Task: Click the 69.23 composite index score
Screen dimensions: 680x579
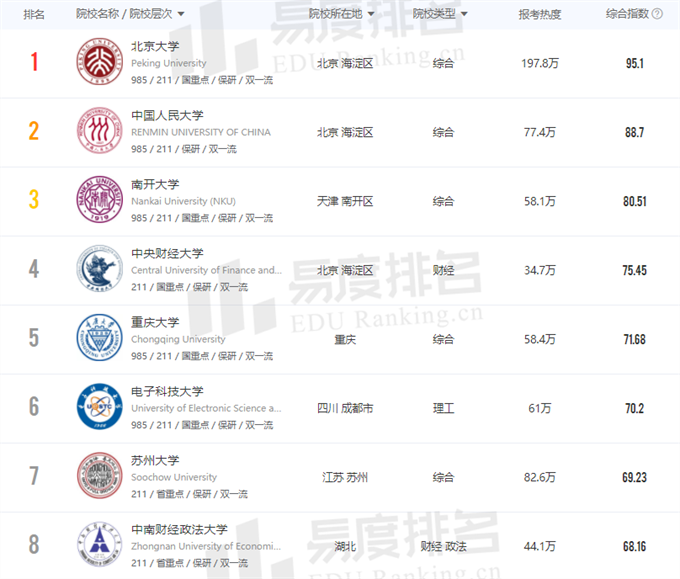Action: (635, 477)
